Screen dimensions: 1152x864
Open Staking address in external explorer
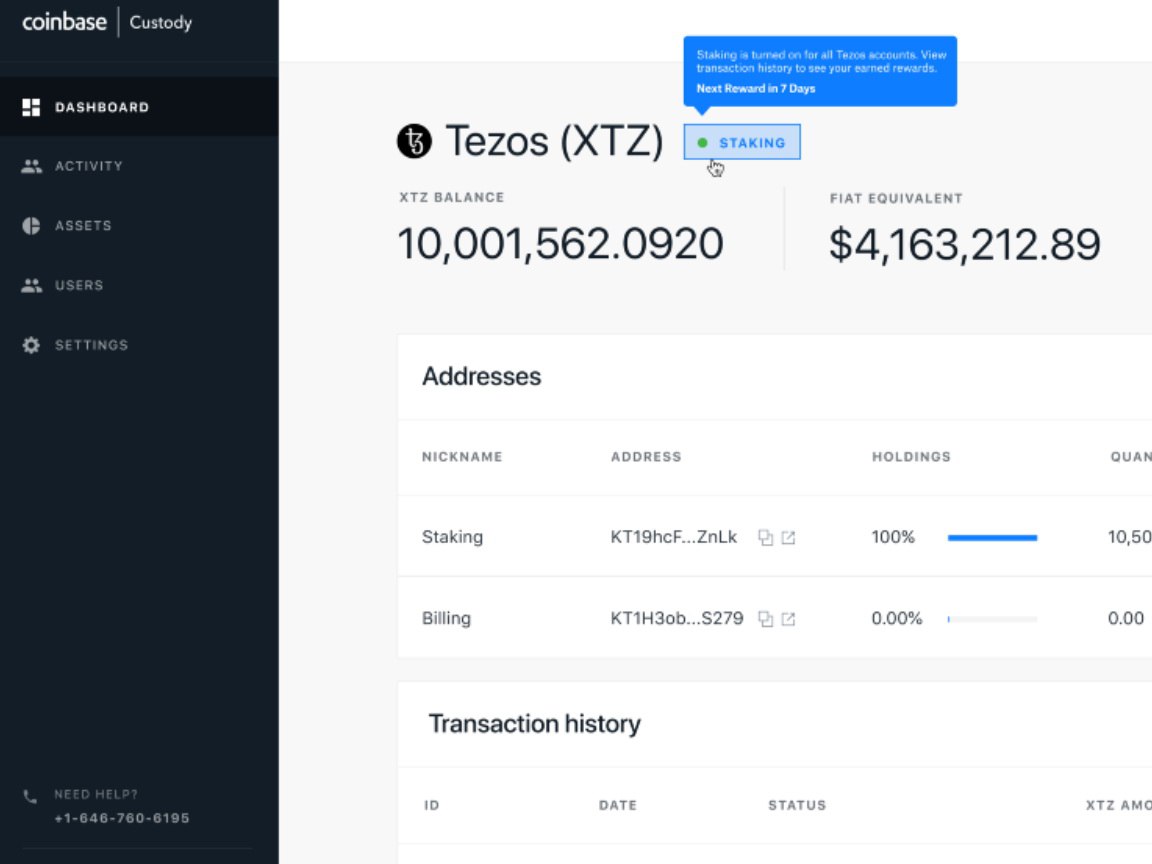788,538
